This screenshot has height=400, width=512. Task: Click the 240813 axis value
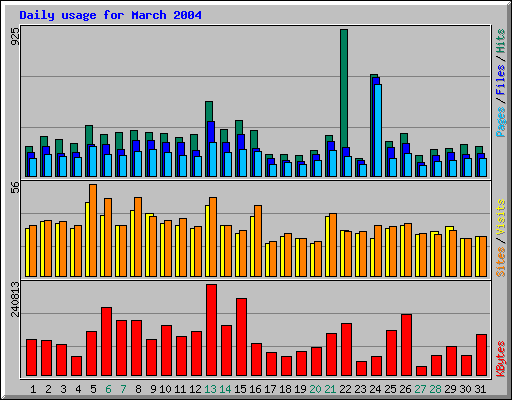click(15, 299)
